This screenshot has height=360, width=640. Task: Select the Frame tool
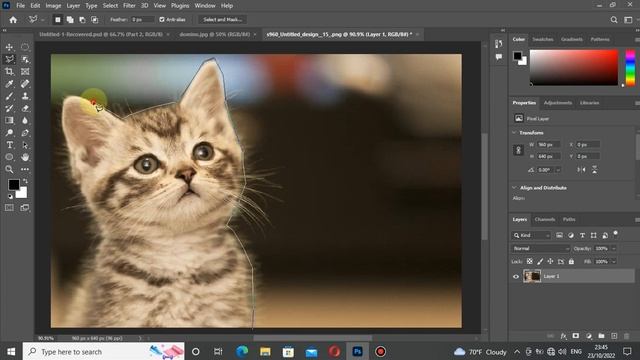tap(25, 72)
